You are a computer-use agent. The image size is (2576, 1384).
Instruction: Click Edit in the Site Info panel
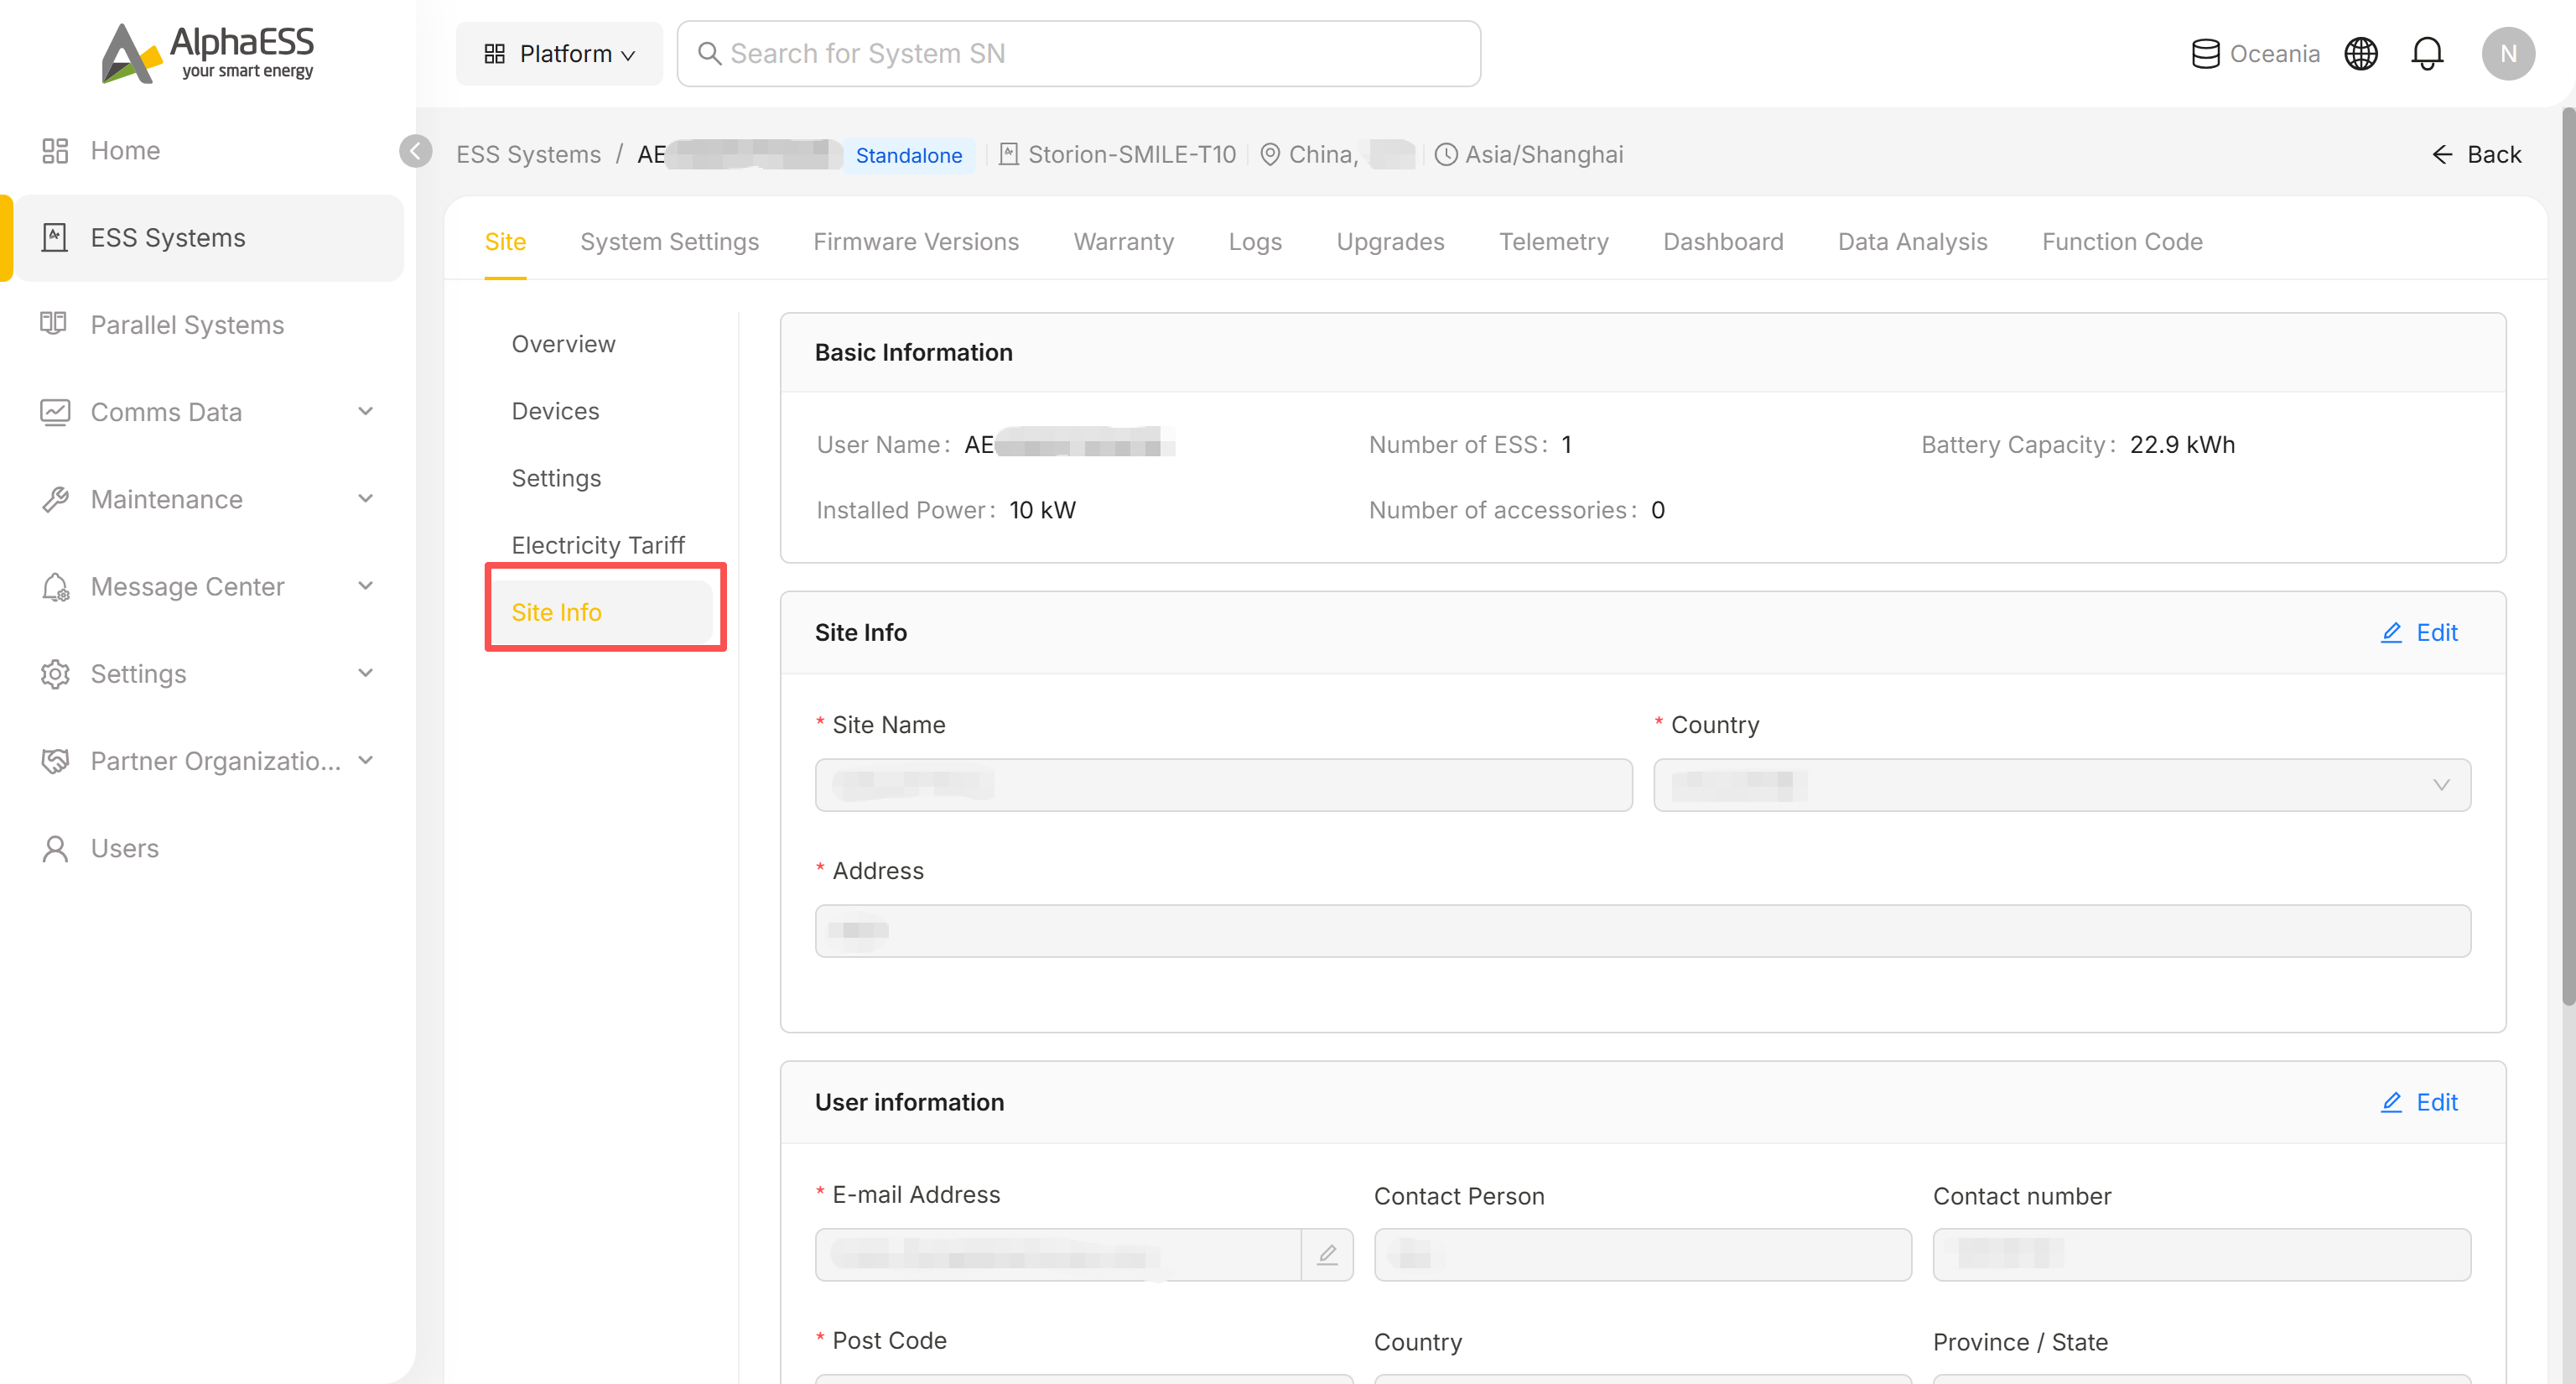point(2418,633)
